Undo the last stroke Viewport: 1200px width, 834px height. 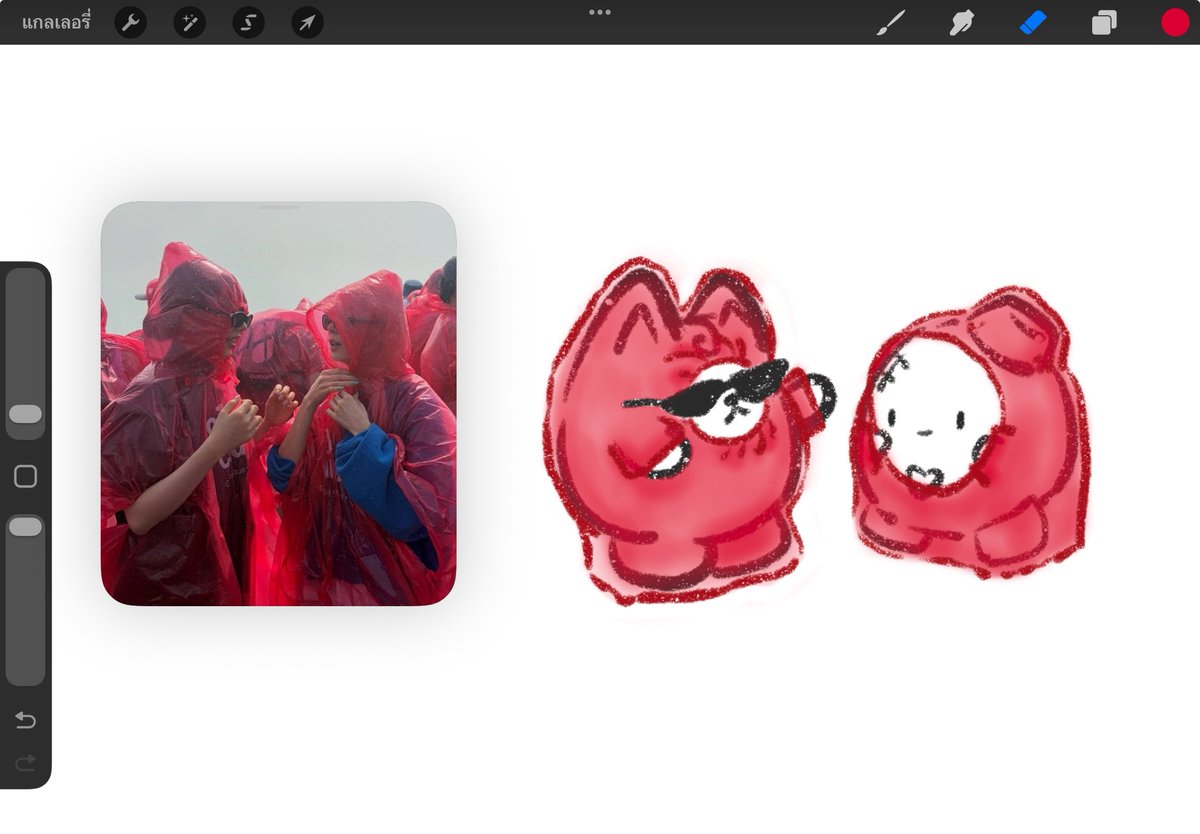(25, 720)
